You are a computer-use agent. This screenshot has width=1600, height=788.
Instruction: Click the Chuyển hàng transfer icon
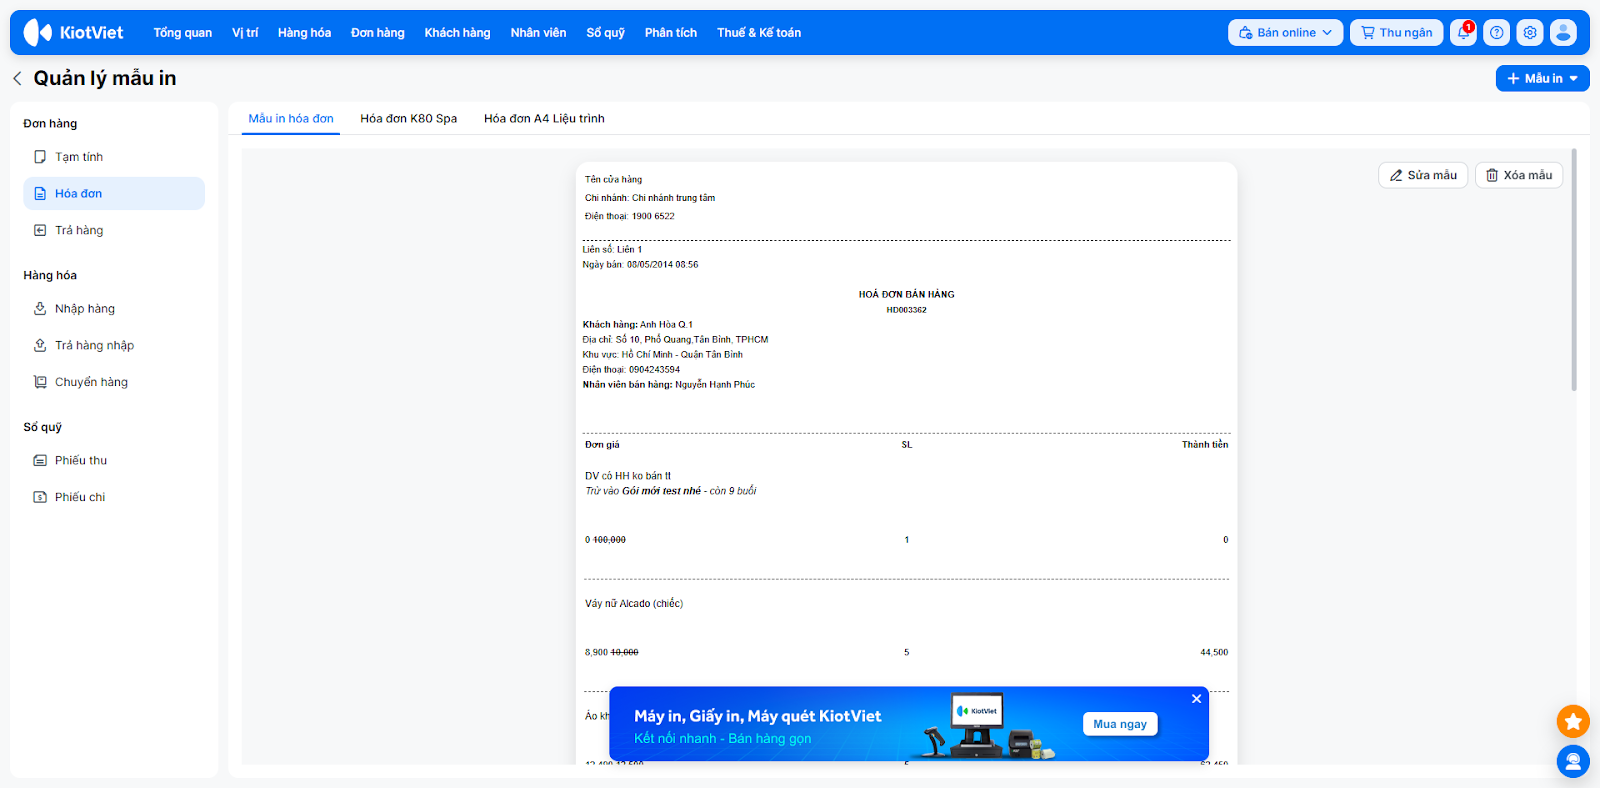[40, 382]
